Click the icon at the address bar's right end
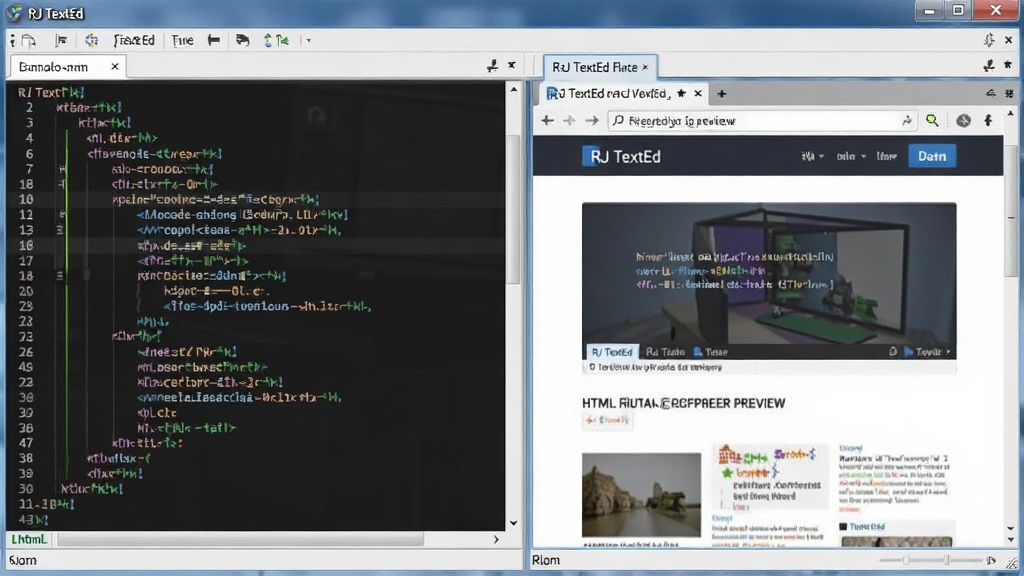 pyautogui.click(x=907, y=121)
